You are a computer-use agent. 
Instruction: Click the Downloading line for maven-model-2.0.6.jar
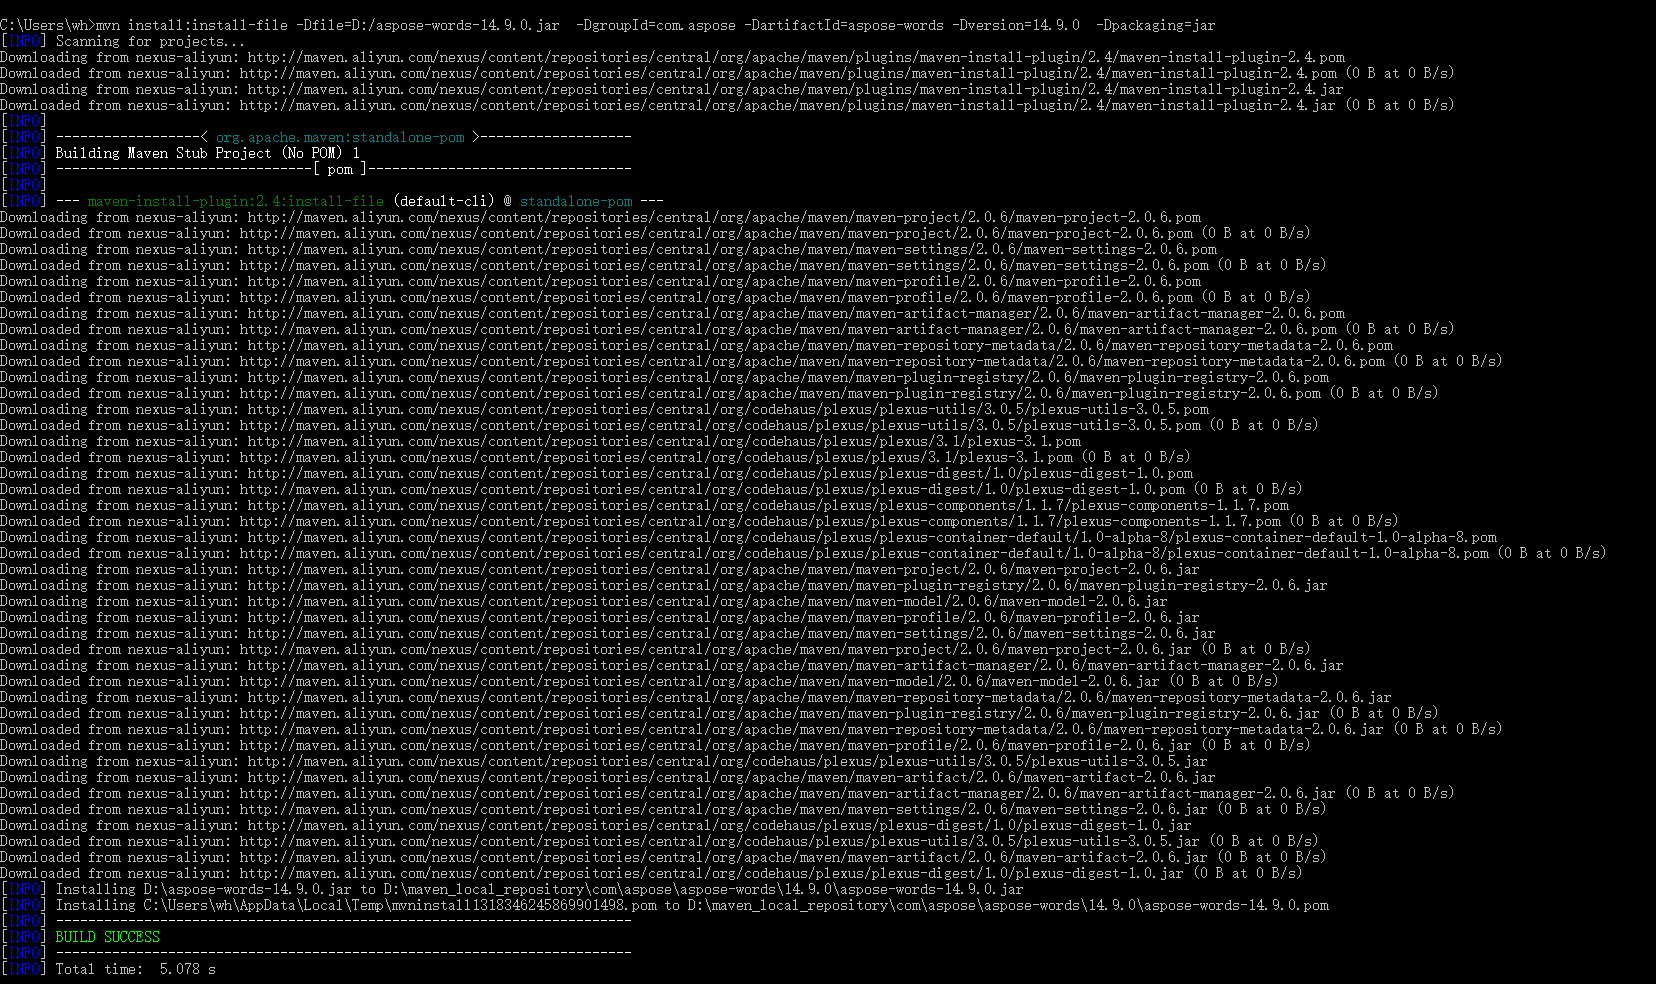(584, 601)
